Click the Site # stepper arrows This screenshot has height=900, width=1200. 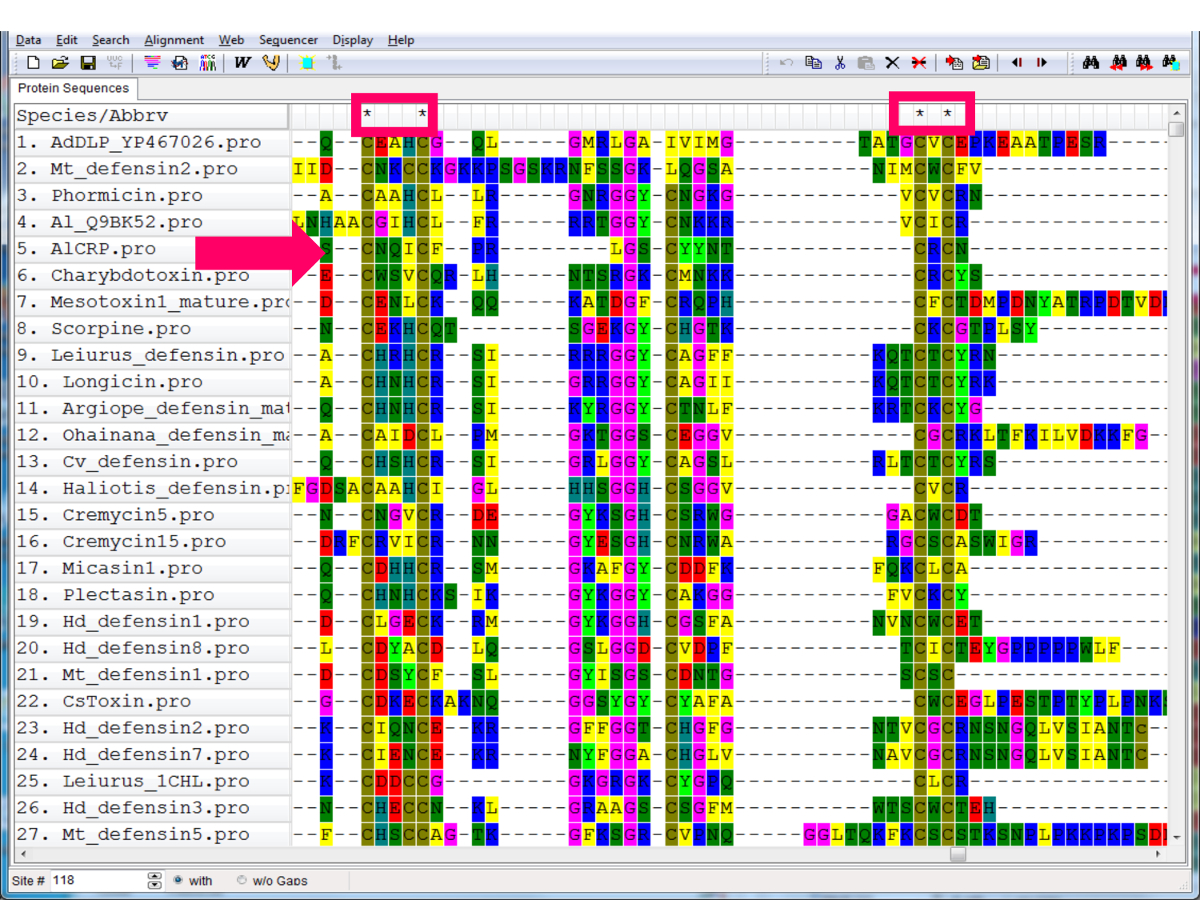click(154, 881)
